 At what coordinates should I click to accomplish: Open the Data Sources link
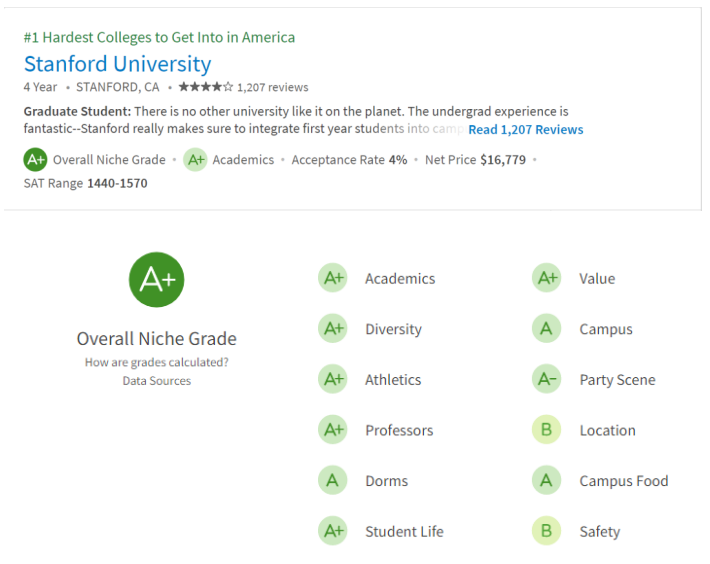(x=157, y=381)
